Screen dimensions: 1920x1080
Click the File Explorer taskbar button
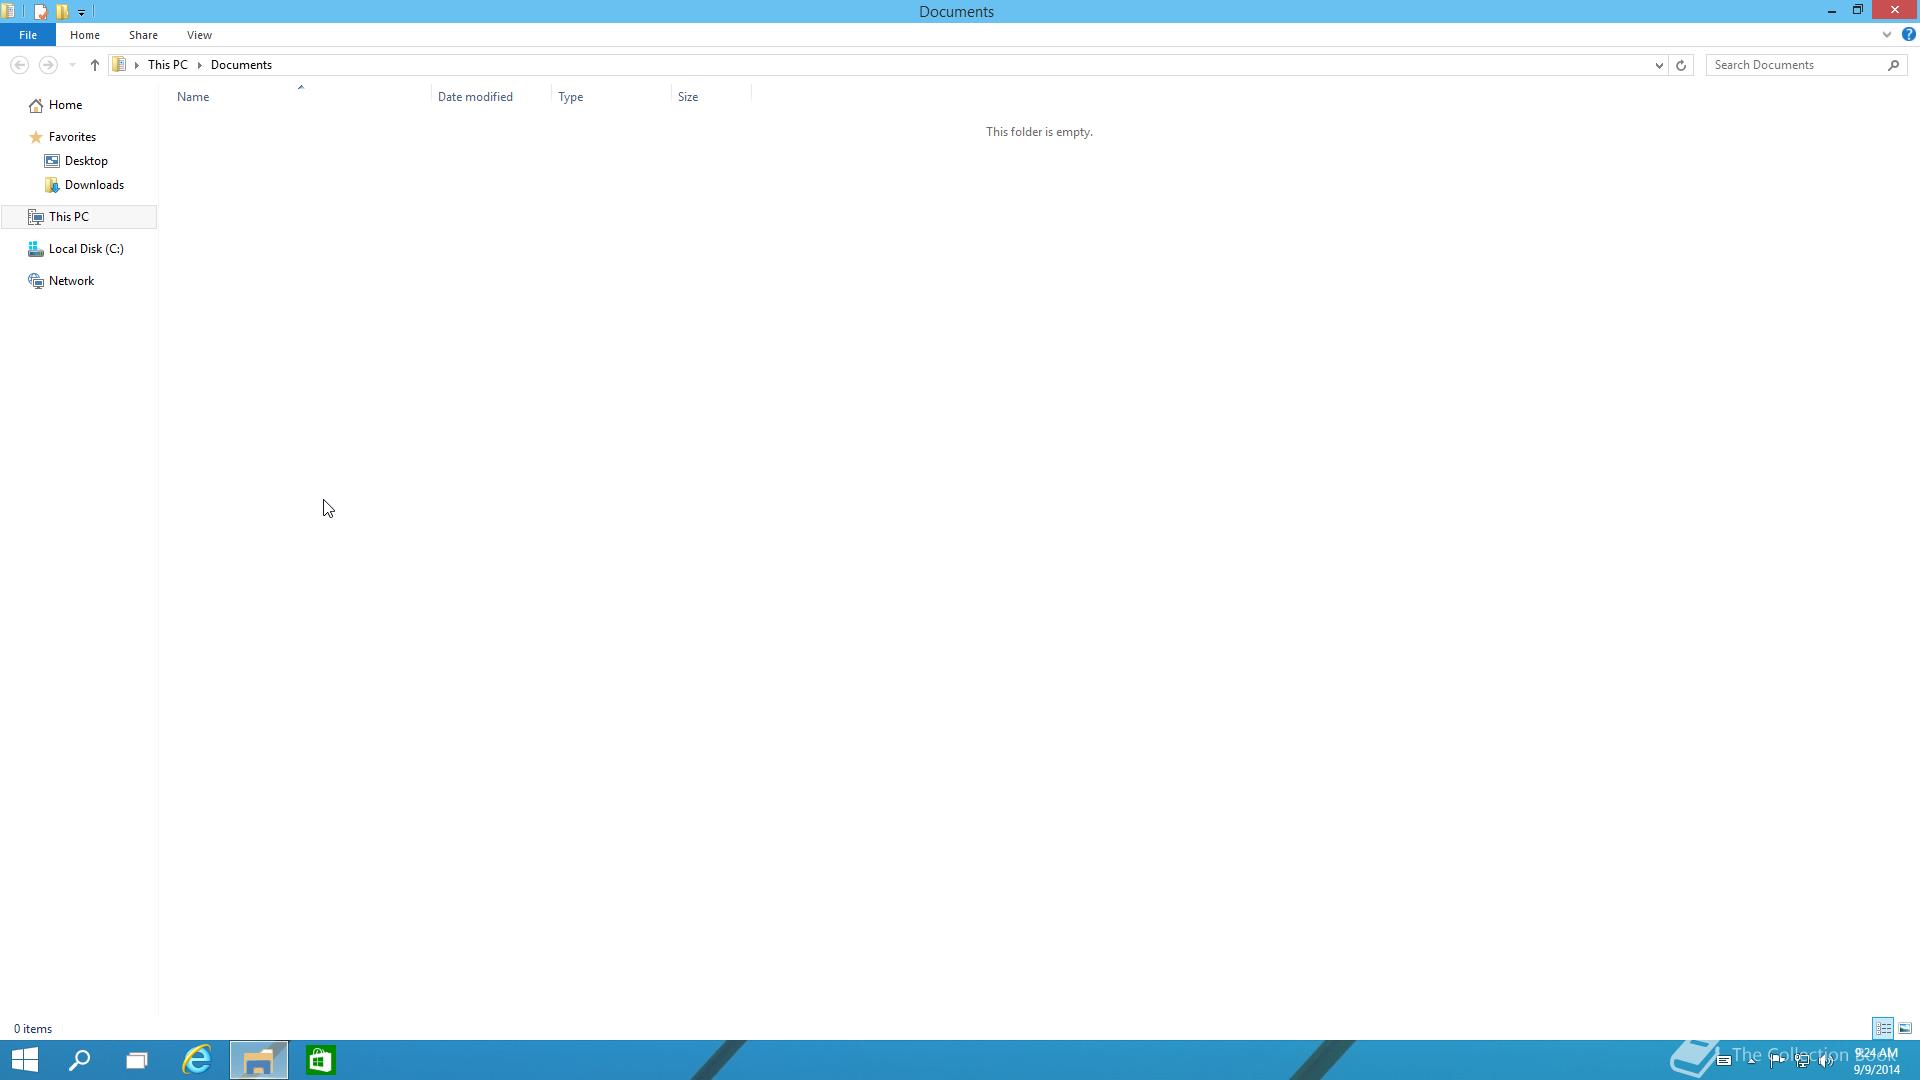pyautogui.click(x=259, y=1060)
